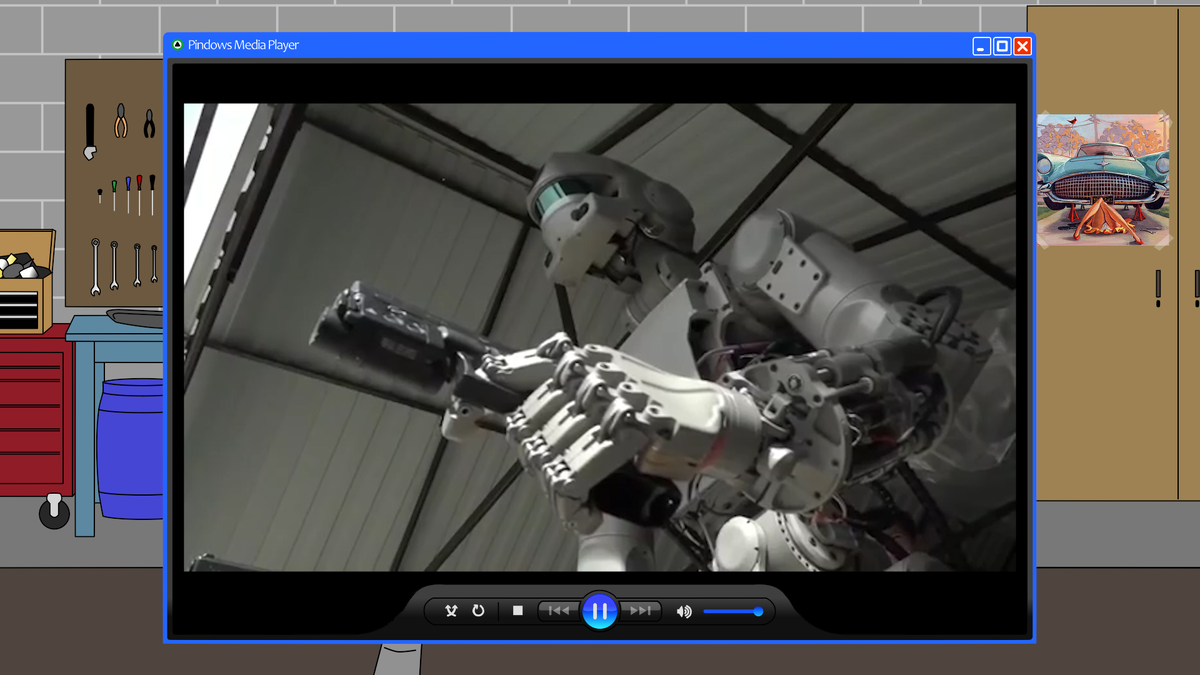1200x675 pixels.
Task: Click the Pindows Media Player title text
Action: click(x=243, y=45)
